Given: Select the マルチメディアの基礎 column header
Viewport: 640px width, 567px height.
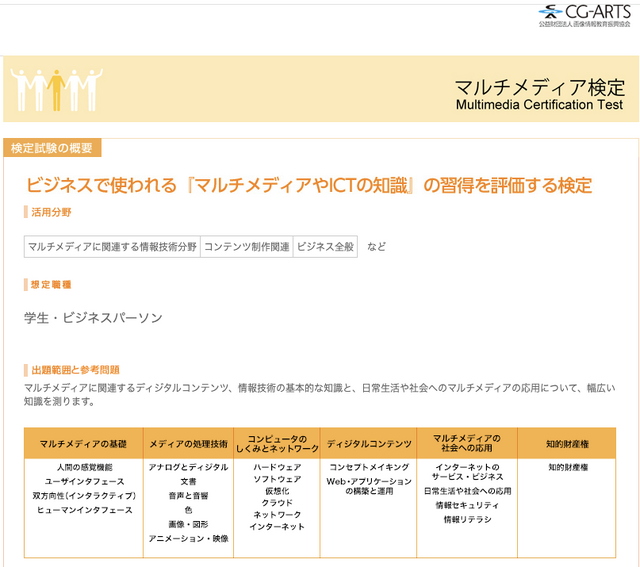Looking at the screenshot, I should [84, 444].
